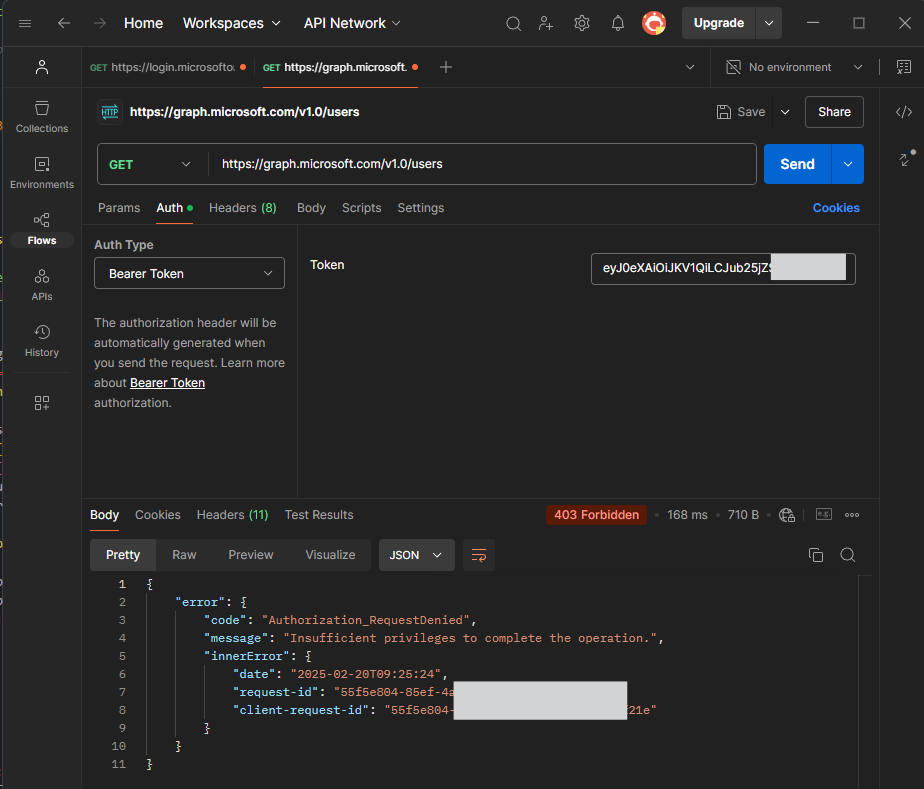The image size is (924, 789).
Task: Open the response Cookies tab
Action: coord(158,515)
